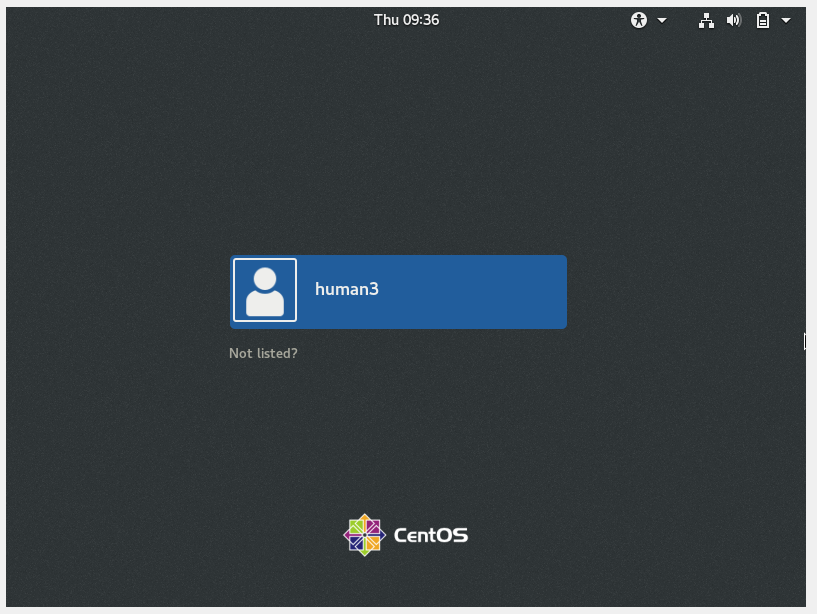Image resolution: width=817 pixels, height=614 pixels.
Task: Open the accessibility menu icon
Action: tap(639, 20)
